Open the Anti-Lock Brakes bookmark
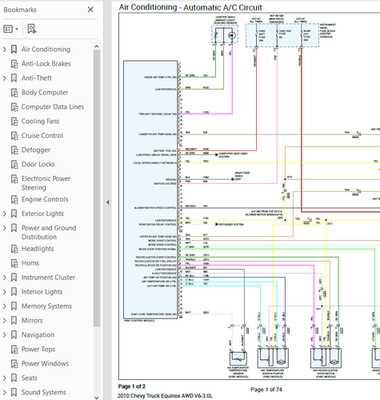Screen dimensions: 380x400 [x=46, y=64]
